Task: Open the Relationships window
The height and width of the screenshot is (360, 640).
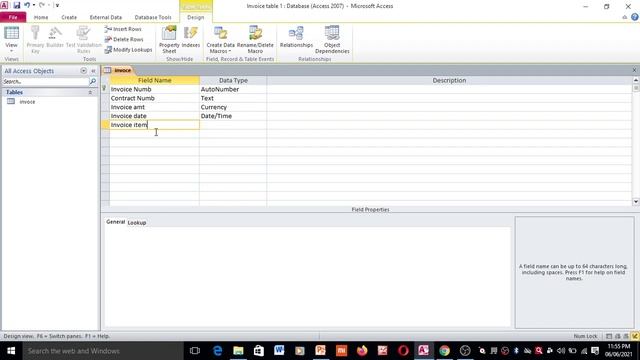Action: point(296,37)
